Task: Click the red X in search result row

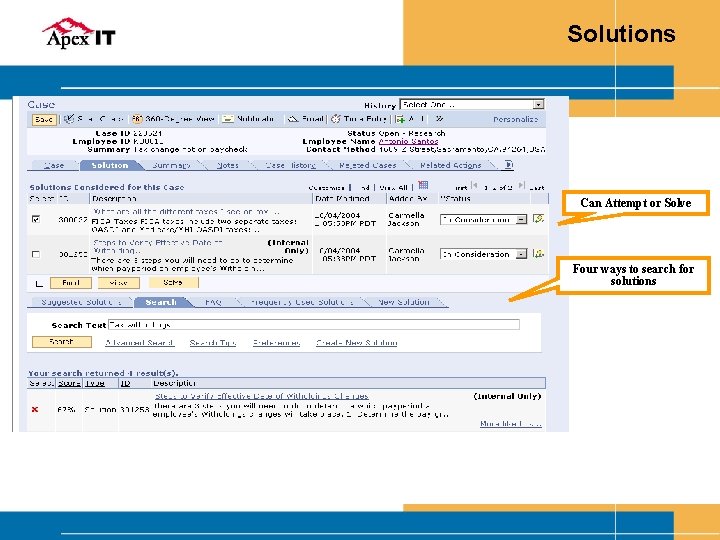Action: click(35, 409)
